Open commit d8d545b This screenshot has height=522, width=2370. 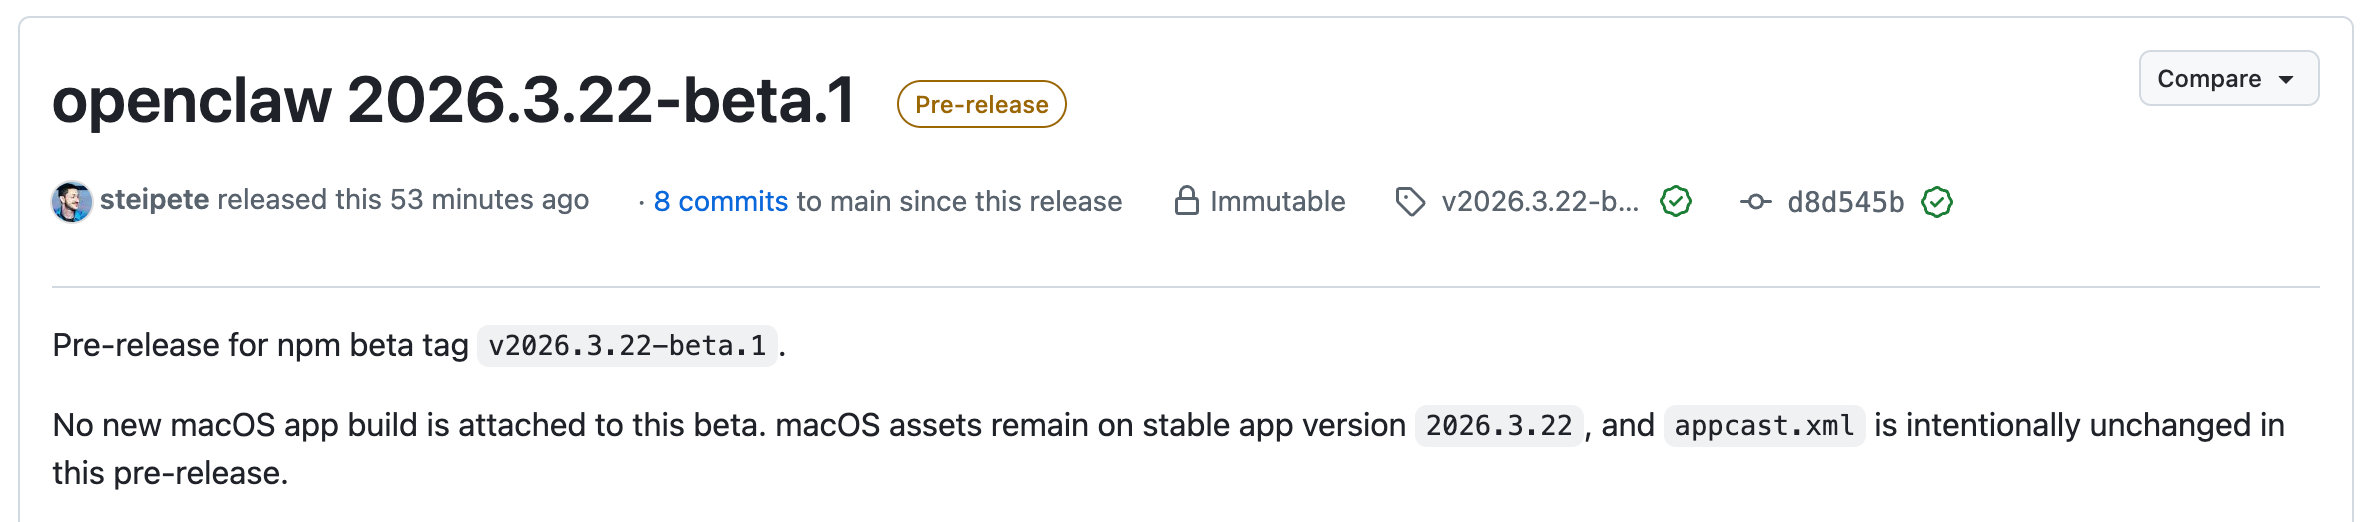point(1845,203)
